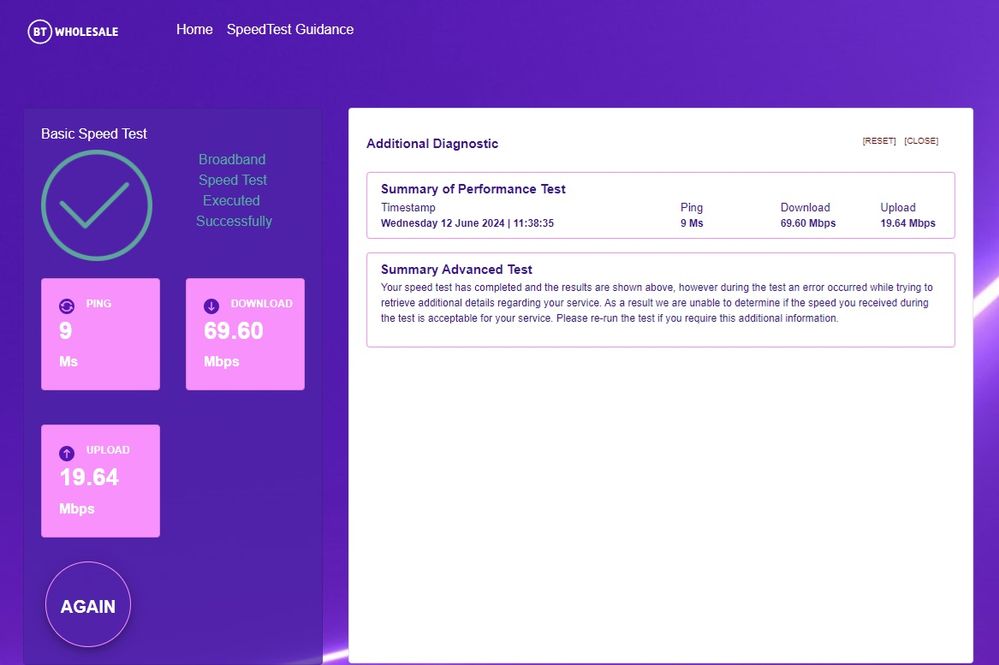Click the download arrow icon
Screen dimensions: 999x665
coord(211,306)
